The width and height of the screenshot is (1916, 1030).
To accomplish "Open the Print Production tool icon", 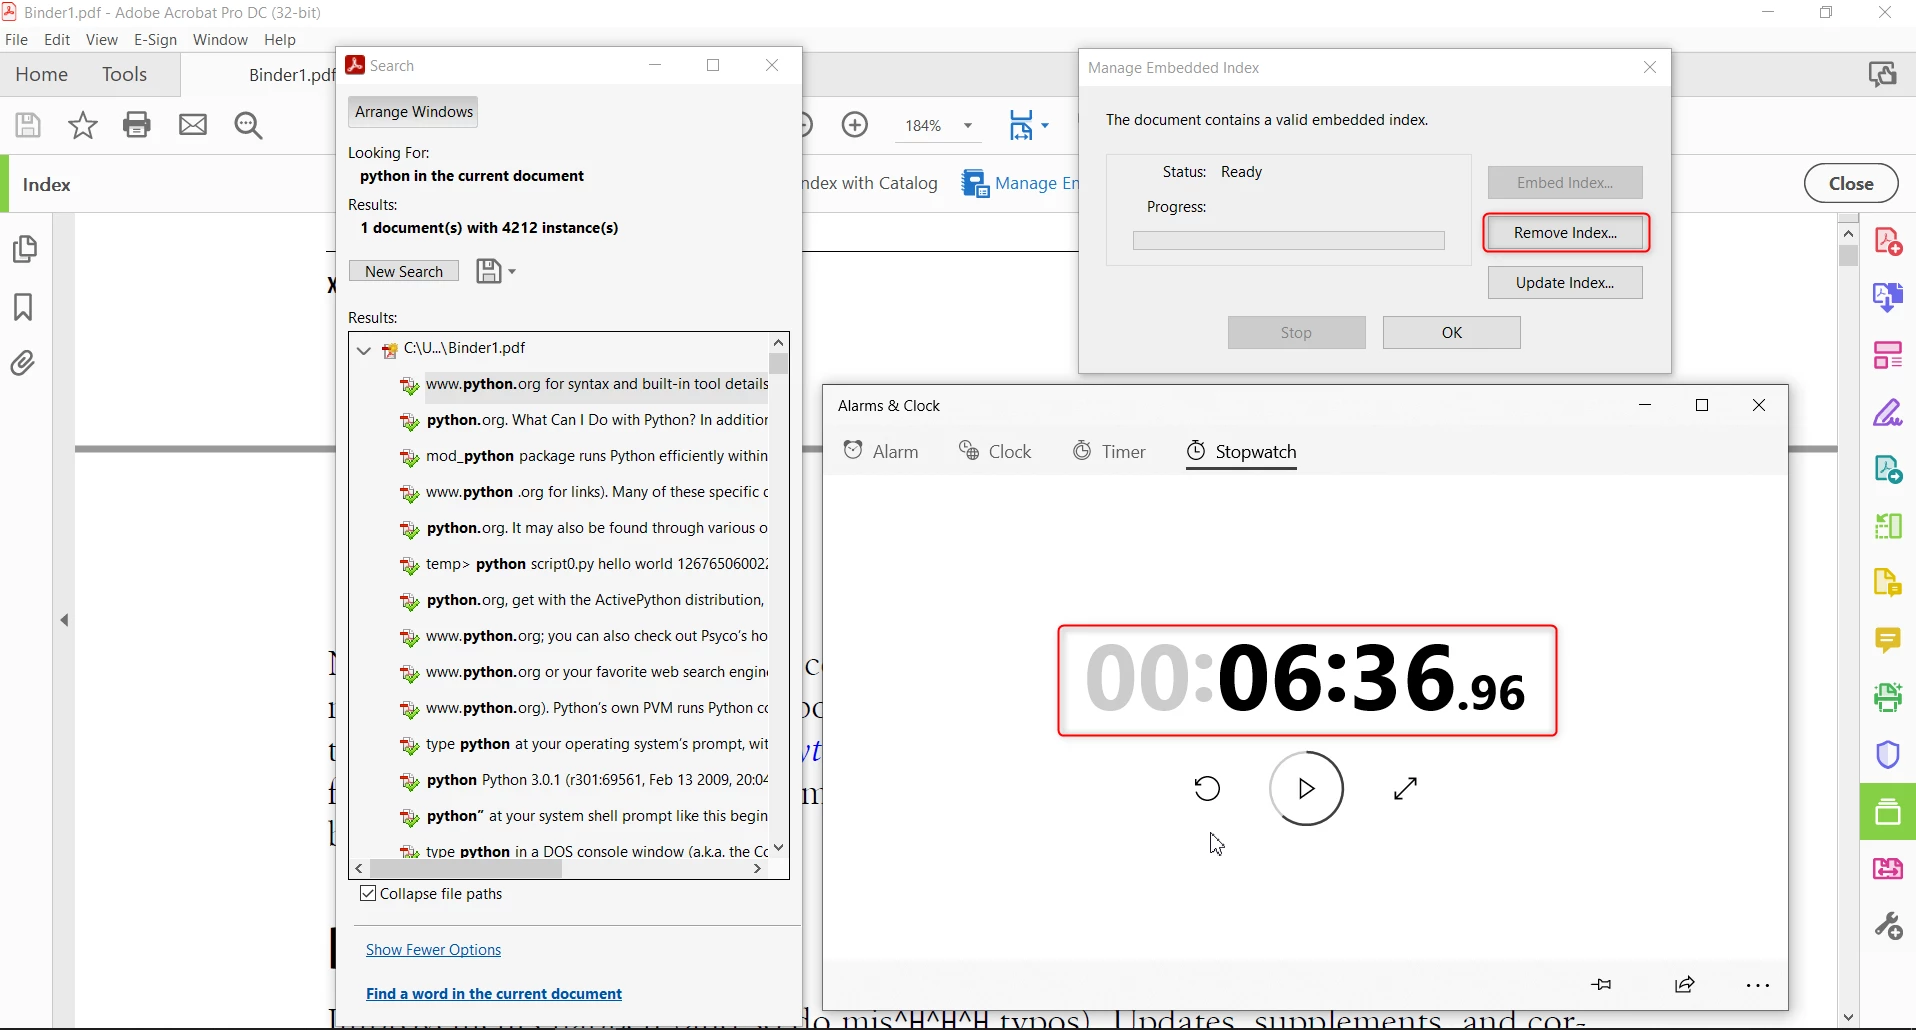I will [1890, 697].
